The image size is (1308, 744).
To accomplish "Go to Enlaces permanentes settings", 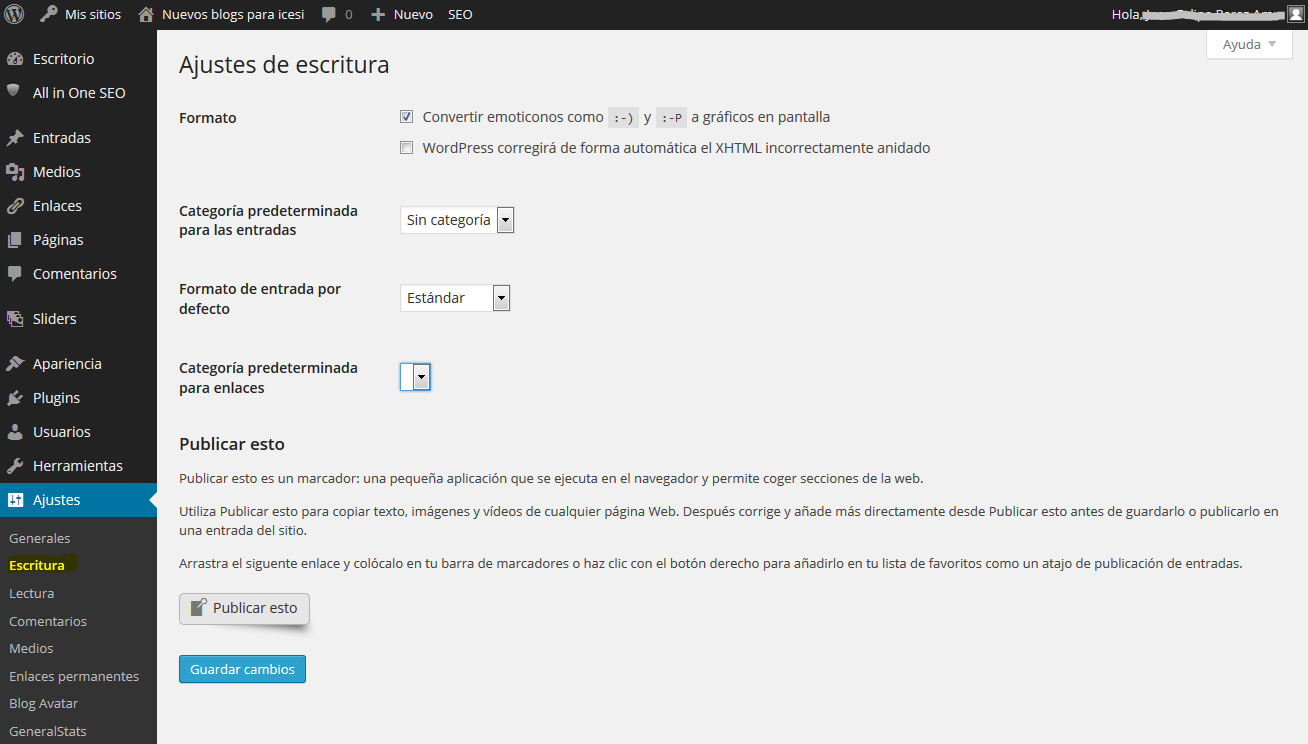I will [x=74, y=676].
